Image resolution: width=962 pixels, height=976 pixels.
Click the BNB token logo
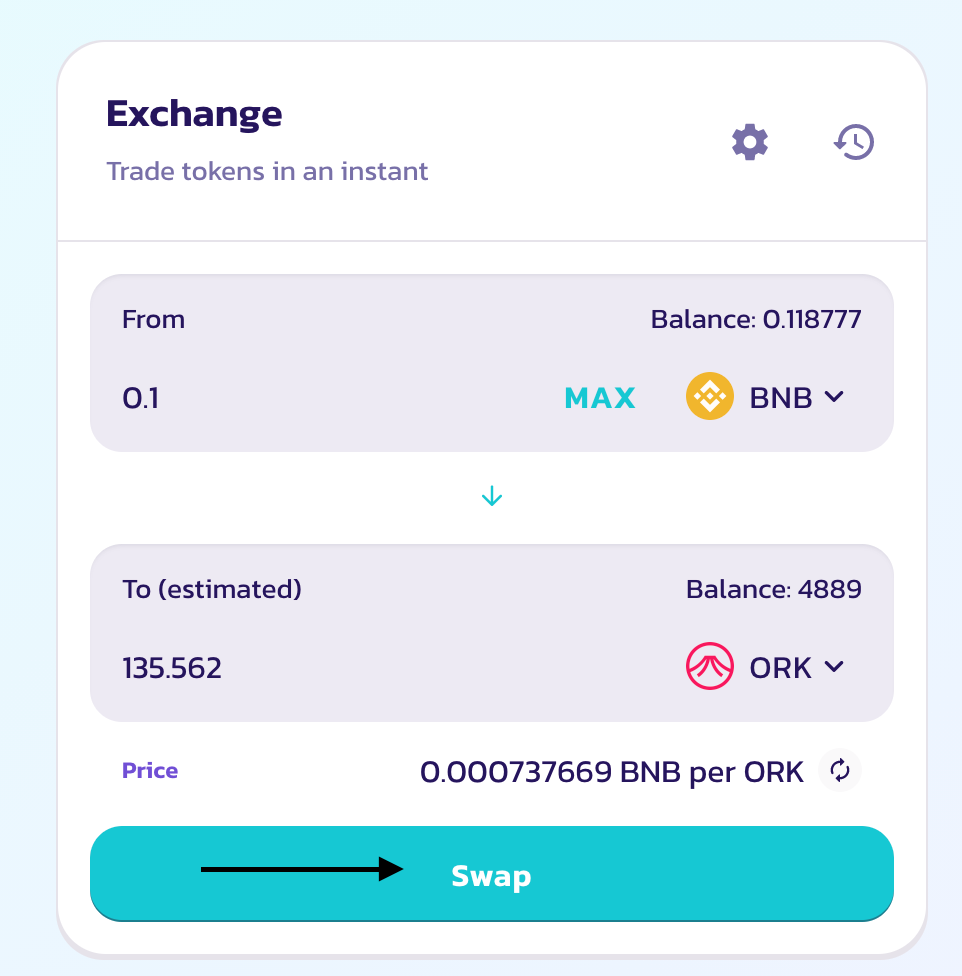coord(709,396)
